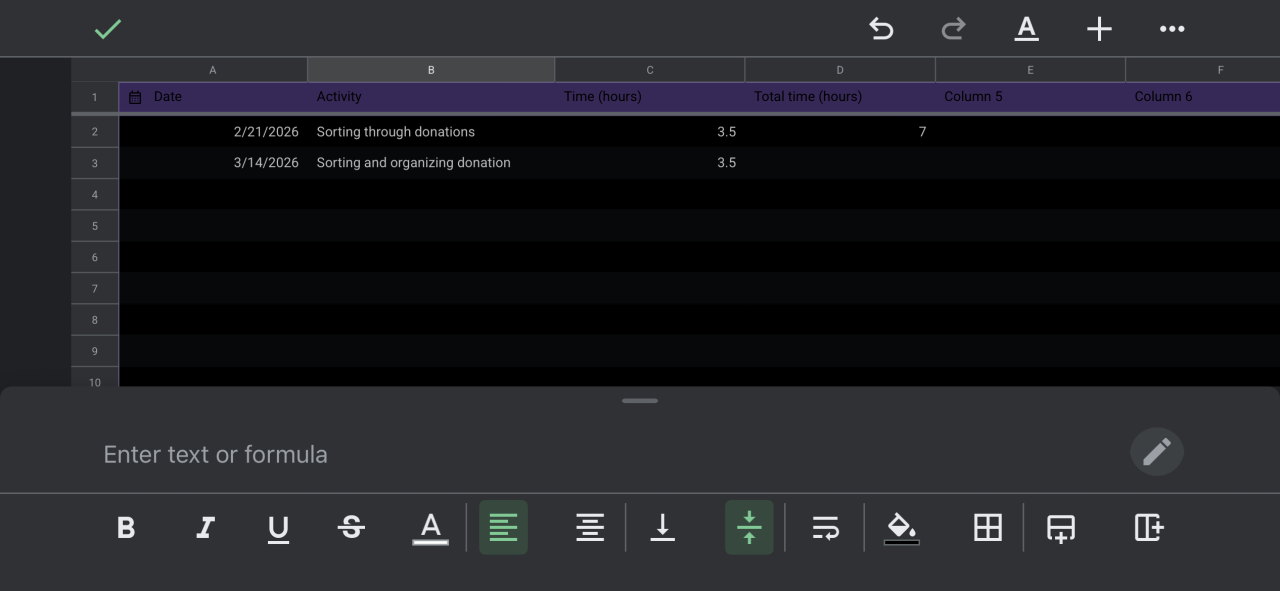1280x591 pixels.
Task: Open the insert plus menu
Action: coord(1099,29)
